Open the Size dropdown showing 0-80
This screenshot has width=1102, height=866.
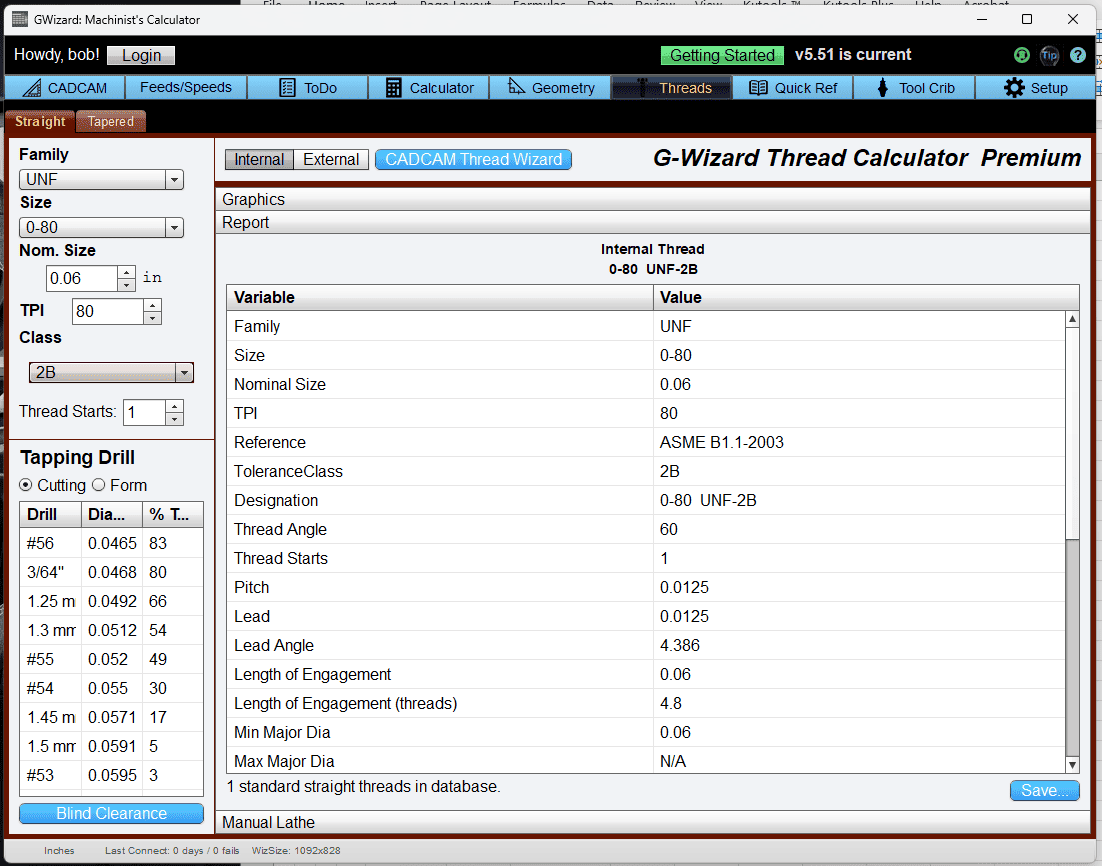(x=174, y=227)
